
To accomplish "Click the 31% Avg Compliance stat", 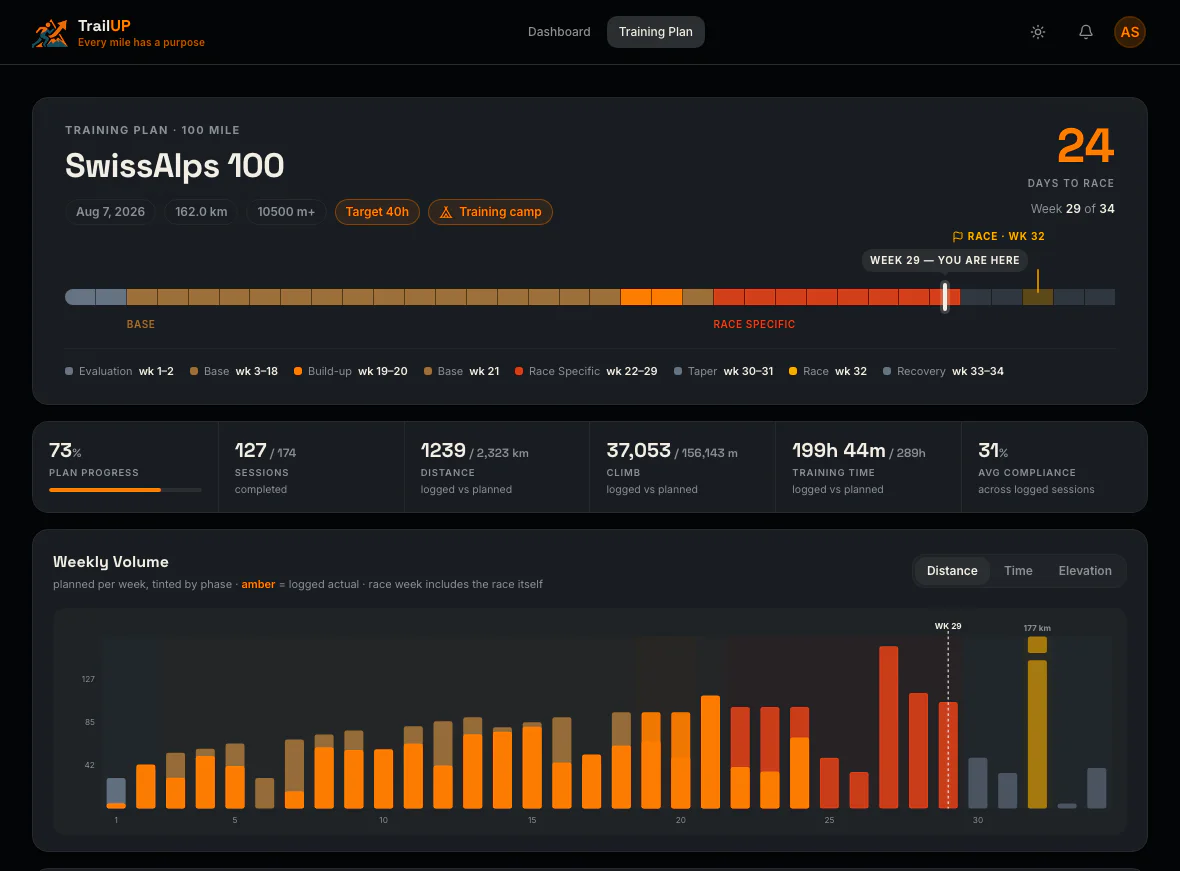I will [1054, 467].
